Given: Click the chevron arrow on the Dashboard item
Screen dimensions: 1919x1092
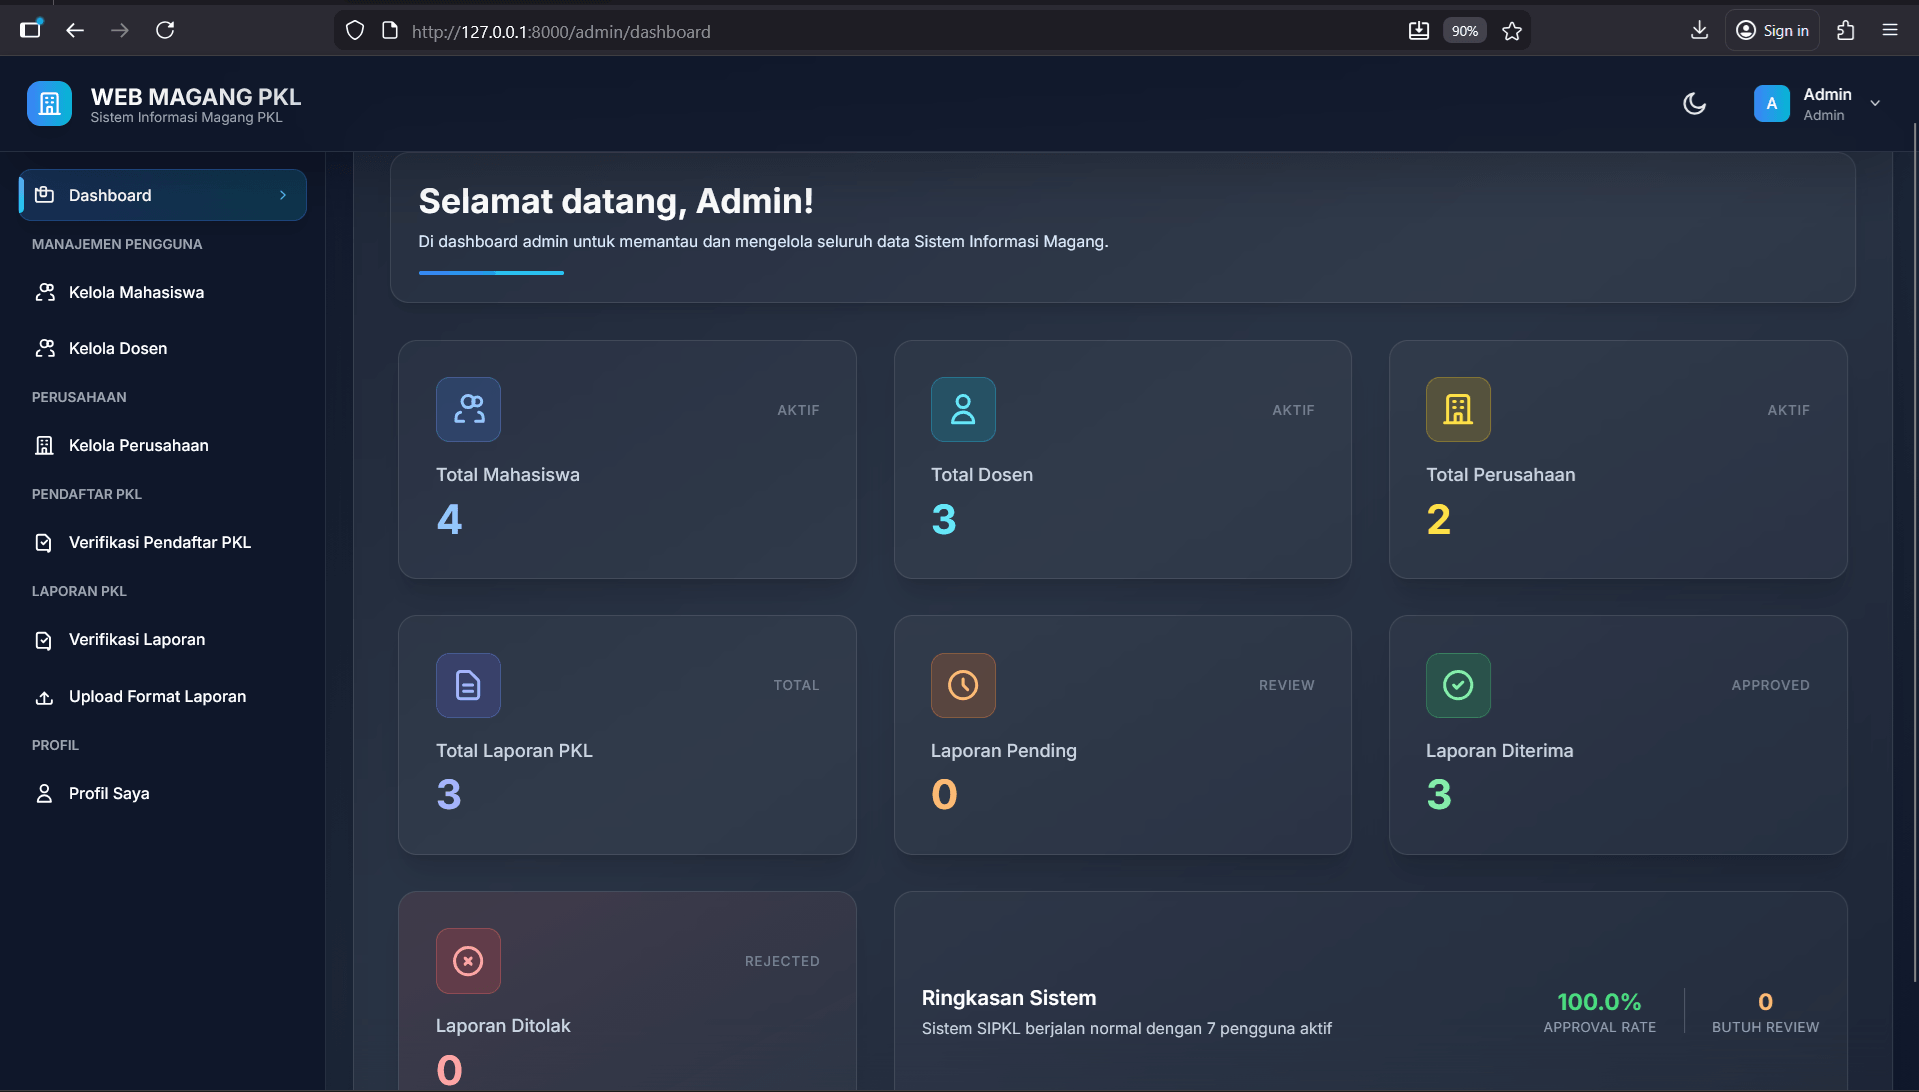Looking at the screenshot, I should pyautogui.click(x=283, y=195).
